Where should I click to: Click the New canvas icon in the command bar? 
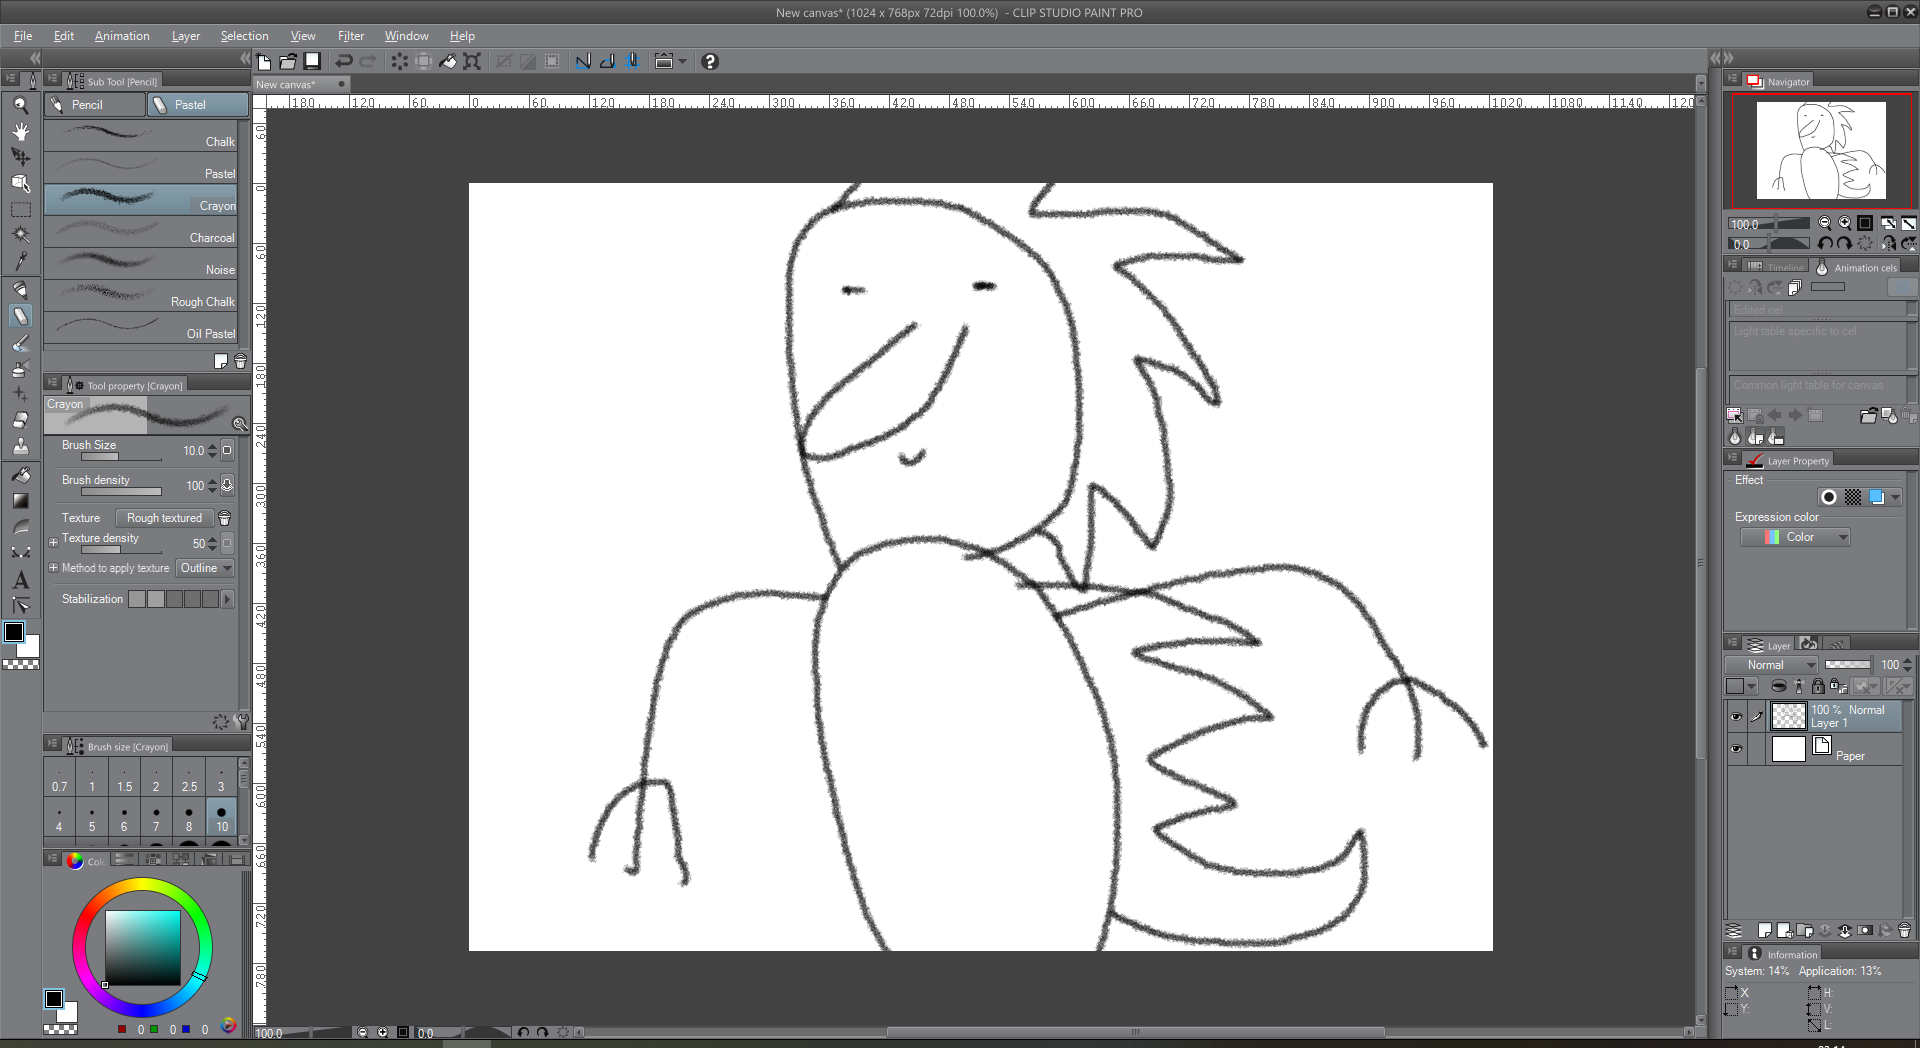click(x=264, y=62)
